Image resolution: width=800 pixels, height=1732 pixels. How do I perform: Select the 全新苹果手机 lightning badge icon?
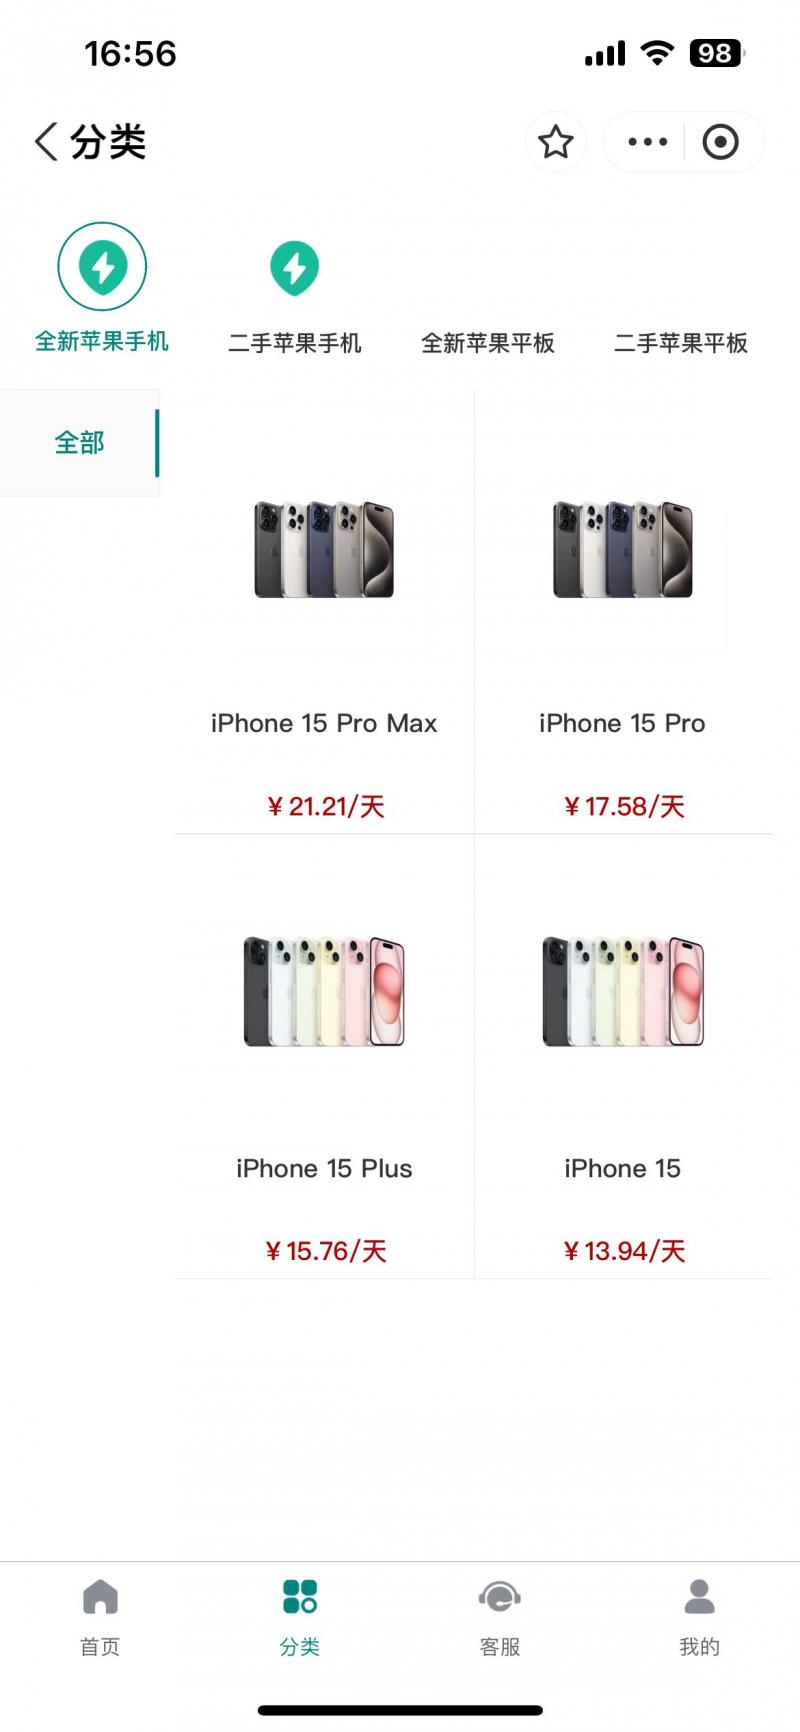102,267
